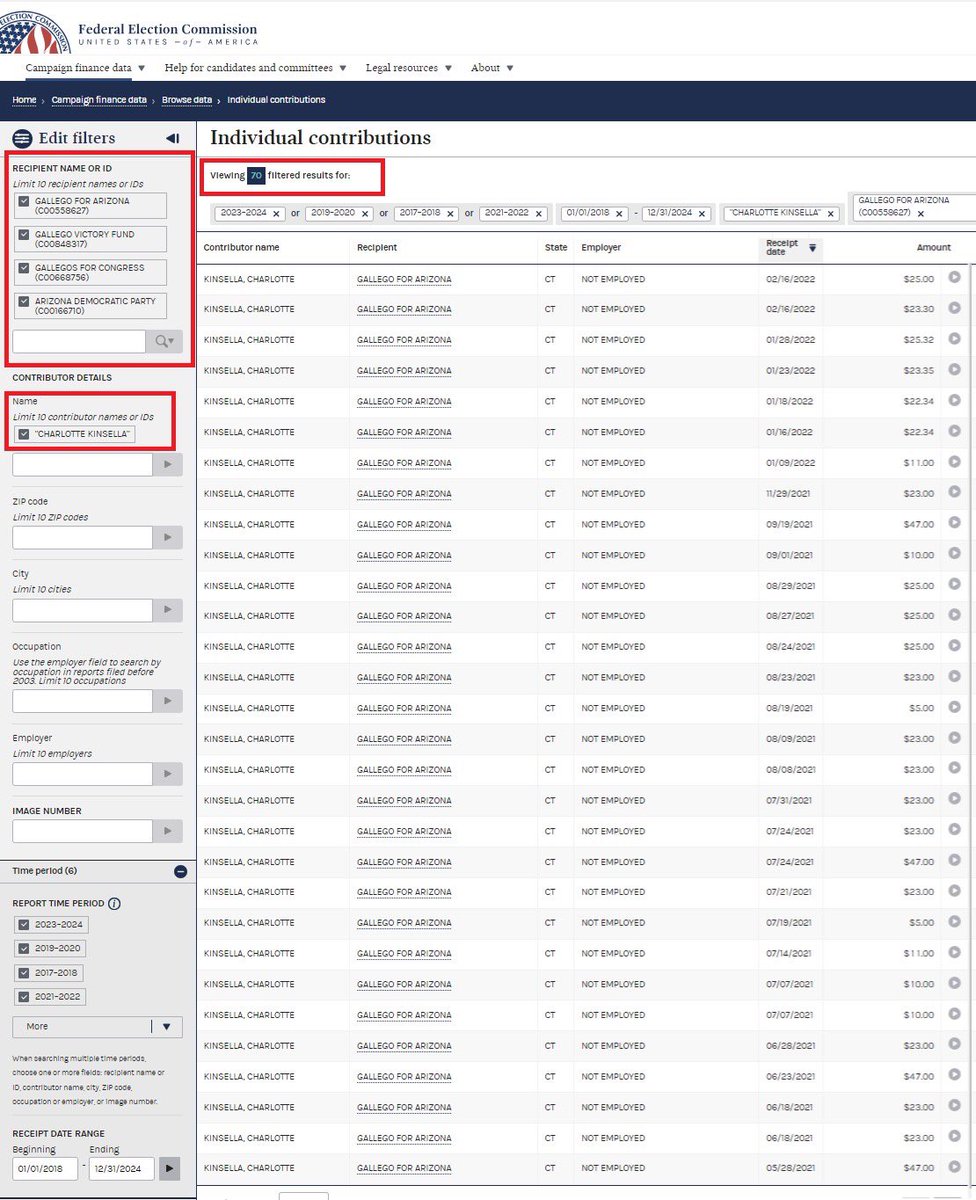Submit the Image number field arrow
Screen dimensions: 976x1200
point(167,830)
